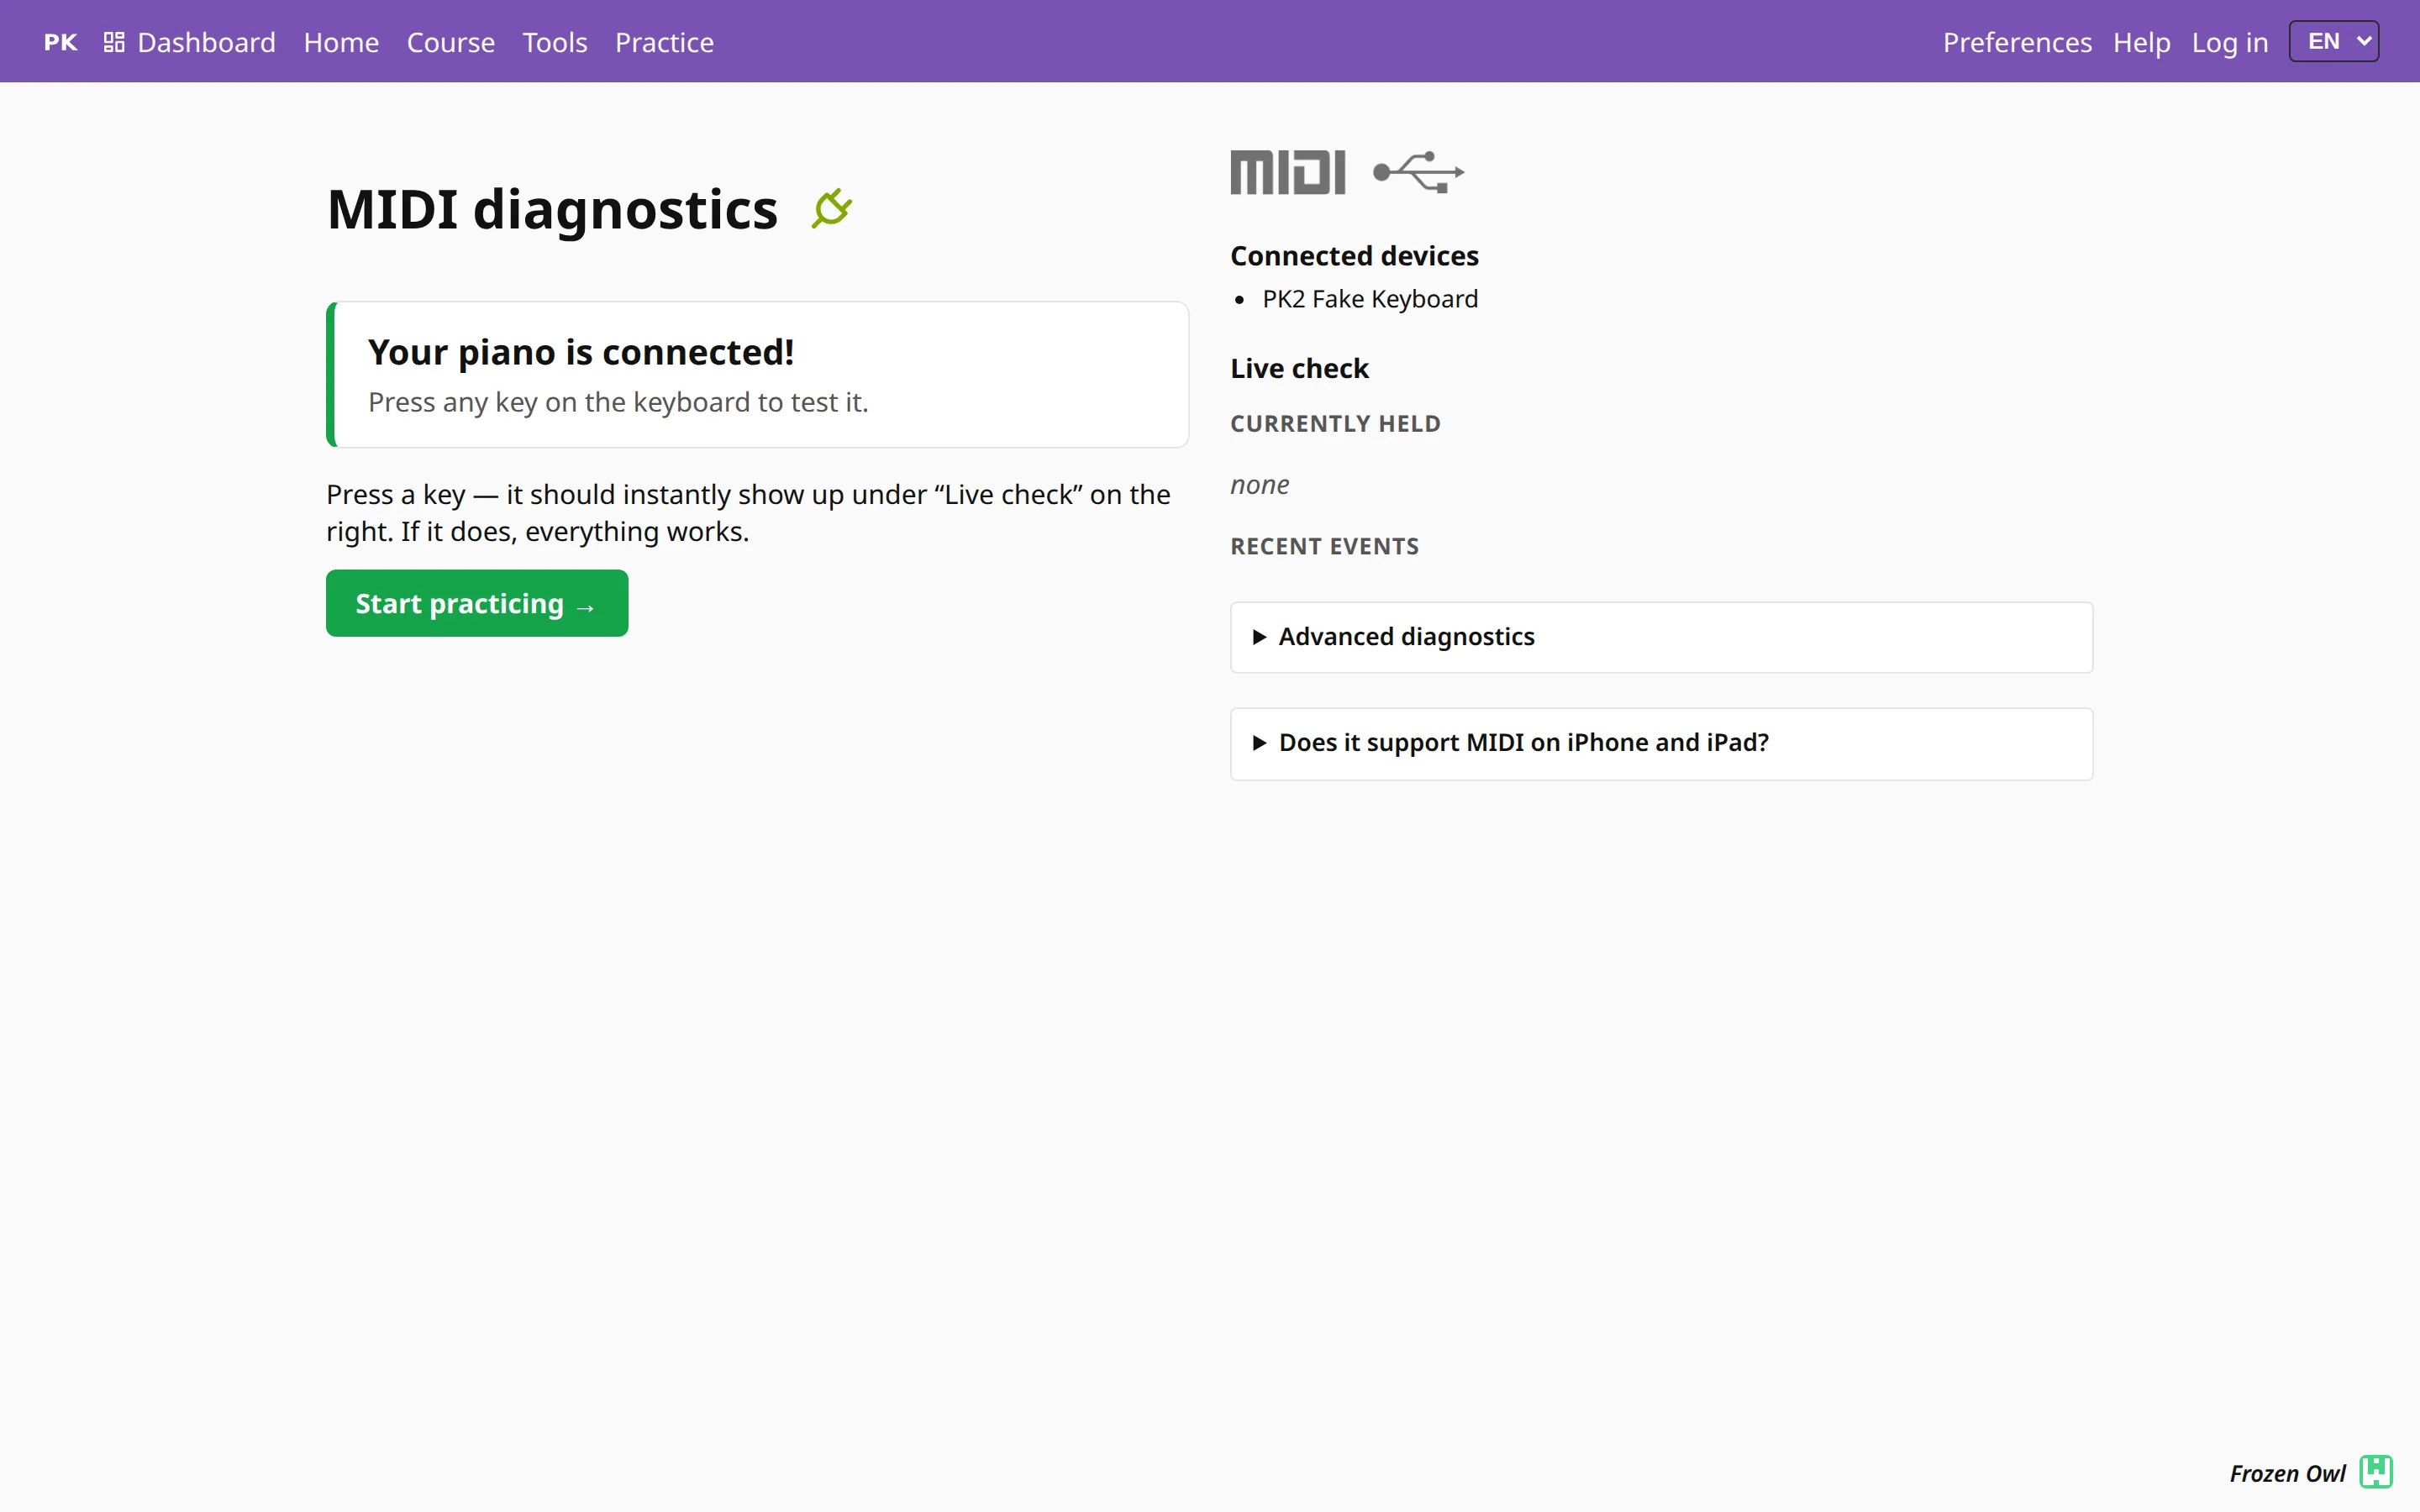Click the Log in link
Image resolution: width=2420 pixels, height=1512 pixels.
(2229, 42)
